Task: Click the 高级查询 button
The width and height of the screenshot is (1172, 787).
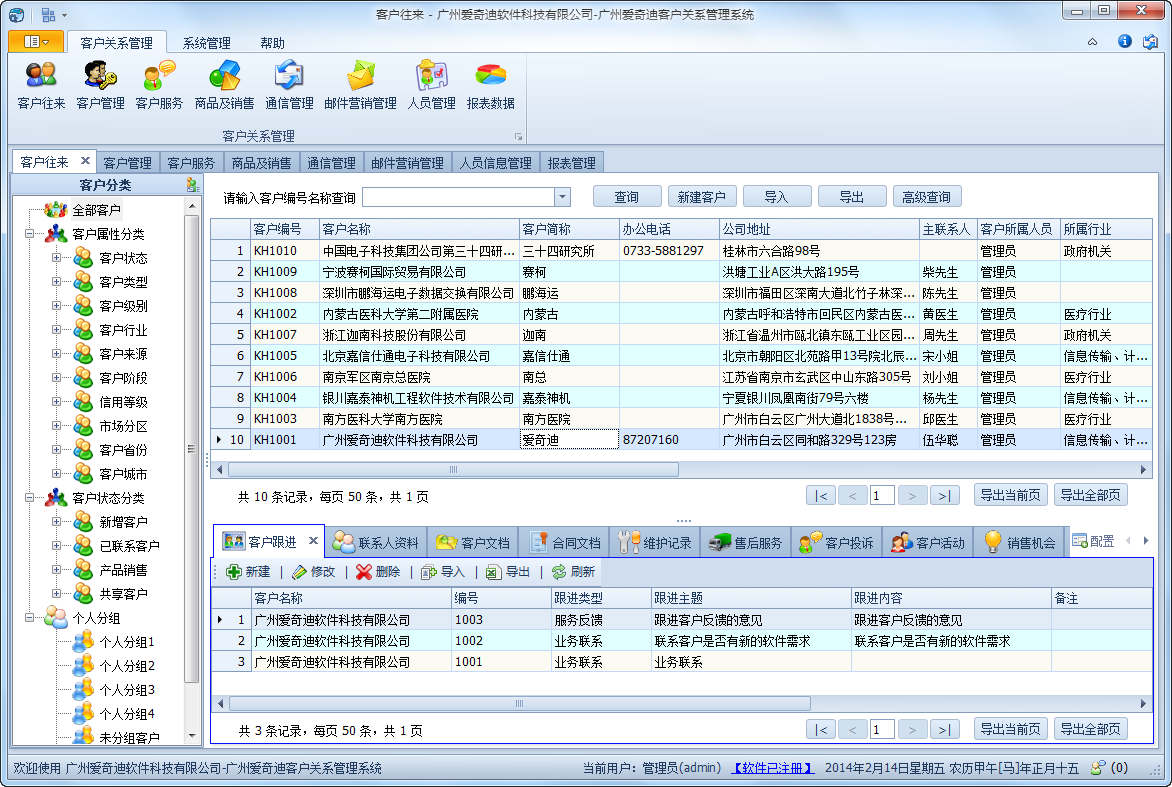Action: [927, 196]
